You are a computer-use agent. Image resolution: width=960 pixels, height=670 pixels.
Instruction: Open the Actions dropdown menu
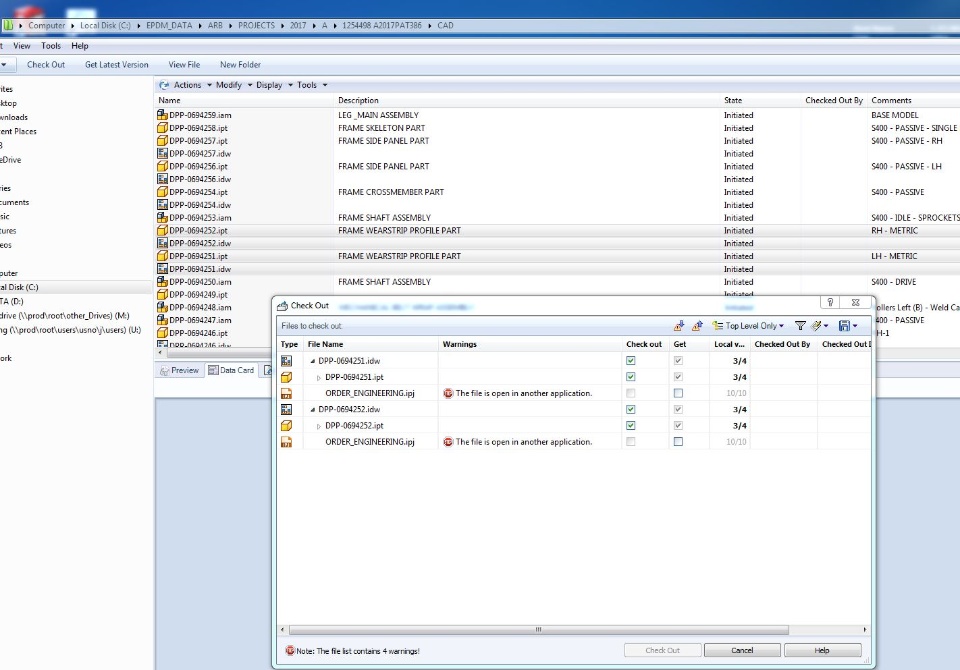click(x=192, y=85)
